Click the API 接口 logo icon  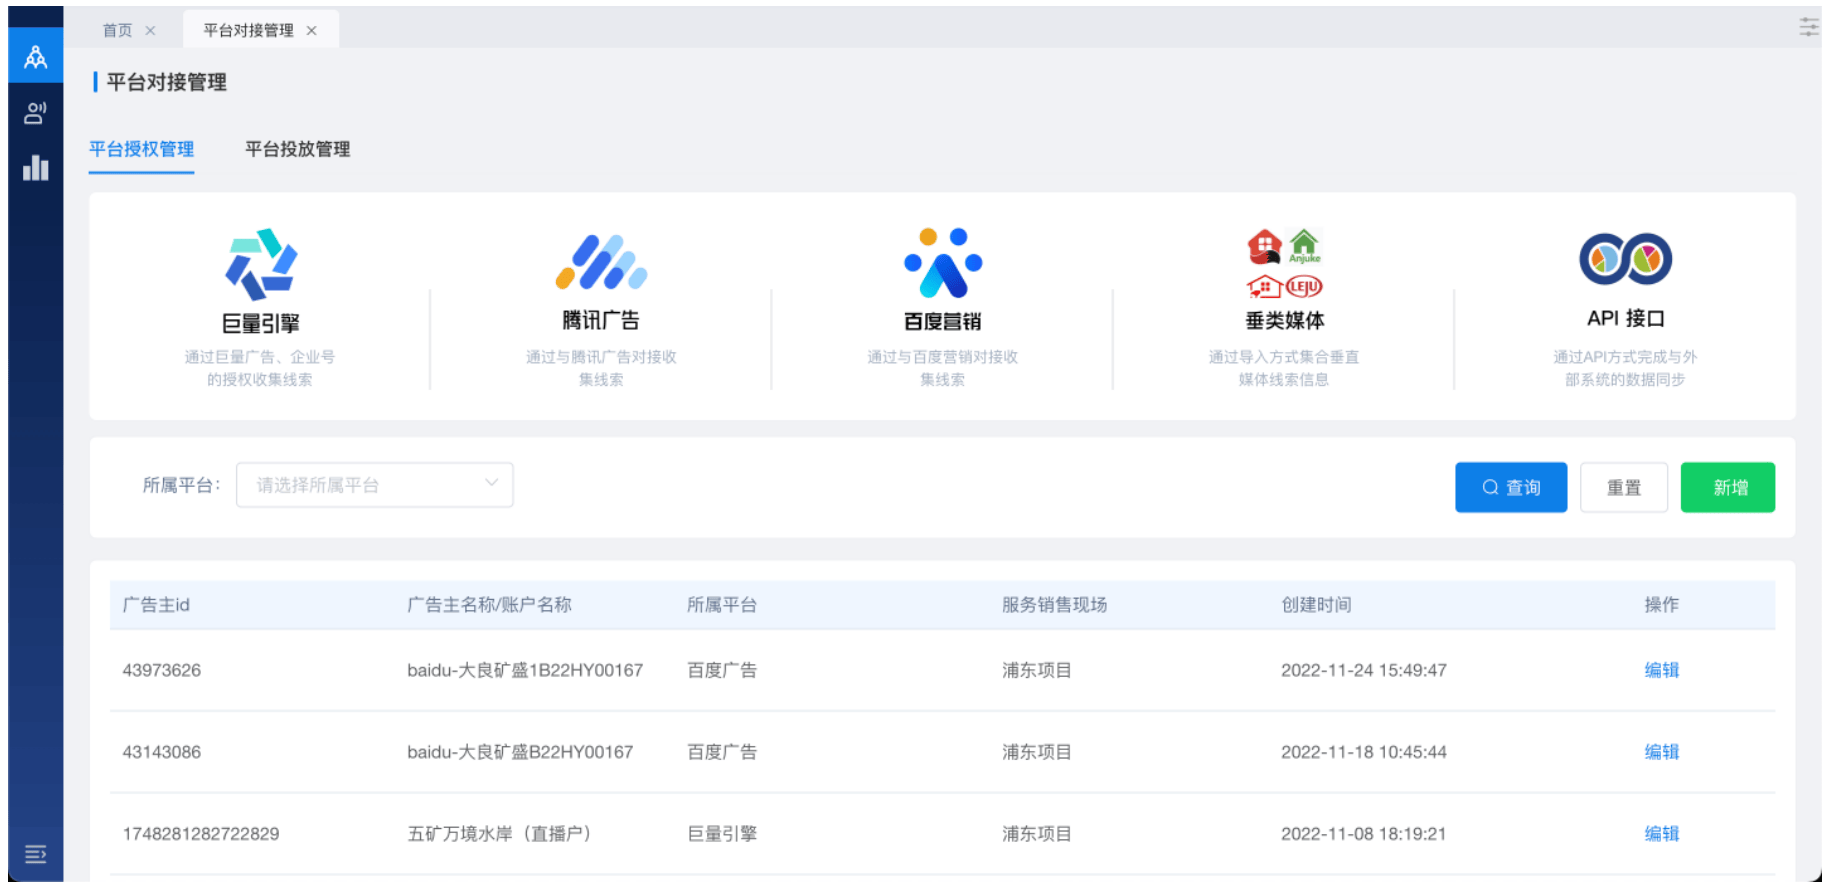[1625, 259]
